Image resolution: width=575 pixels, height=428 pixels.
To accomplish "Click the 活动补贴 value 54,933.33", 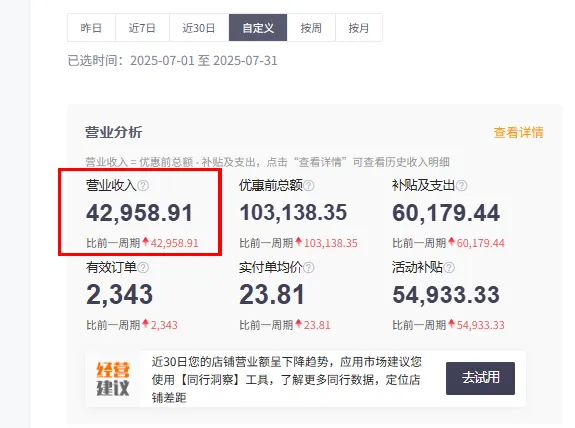I will (446, 295).
